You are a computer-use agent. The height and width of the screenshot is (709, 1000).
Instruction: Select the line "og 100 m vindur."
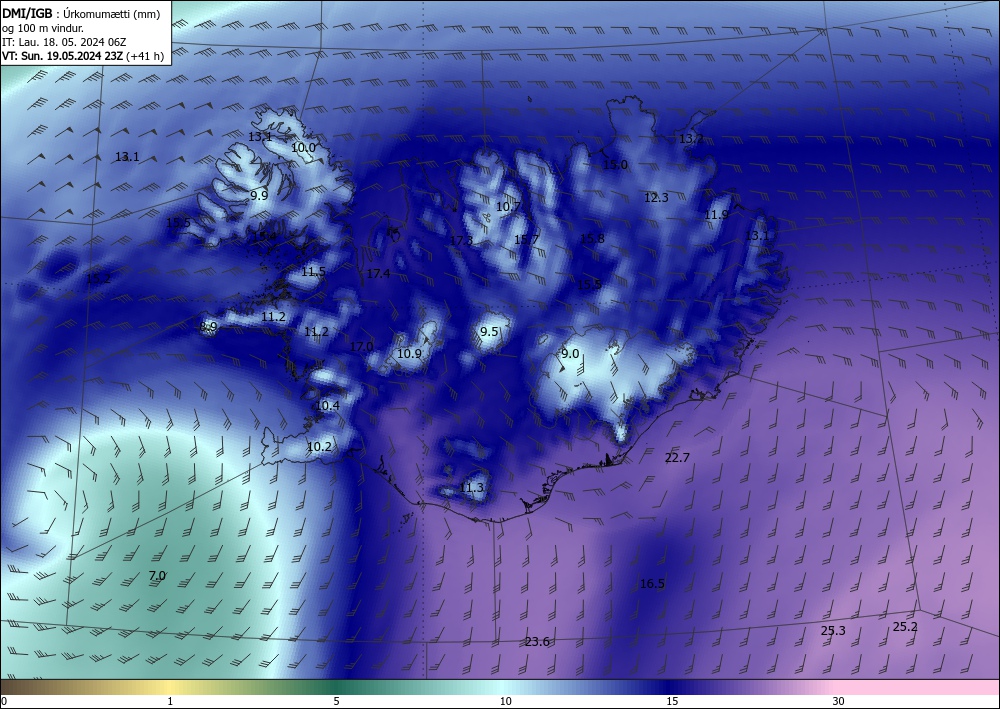(x=43, y=28)
